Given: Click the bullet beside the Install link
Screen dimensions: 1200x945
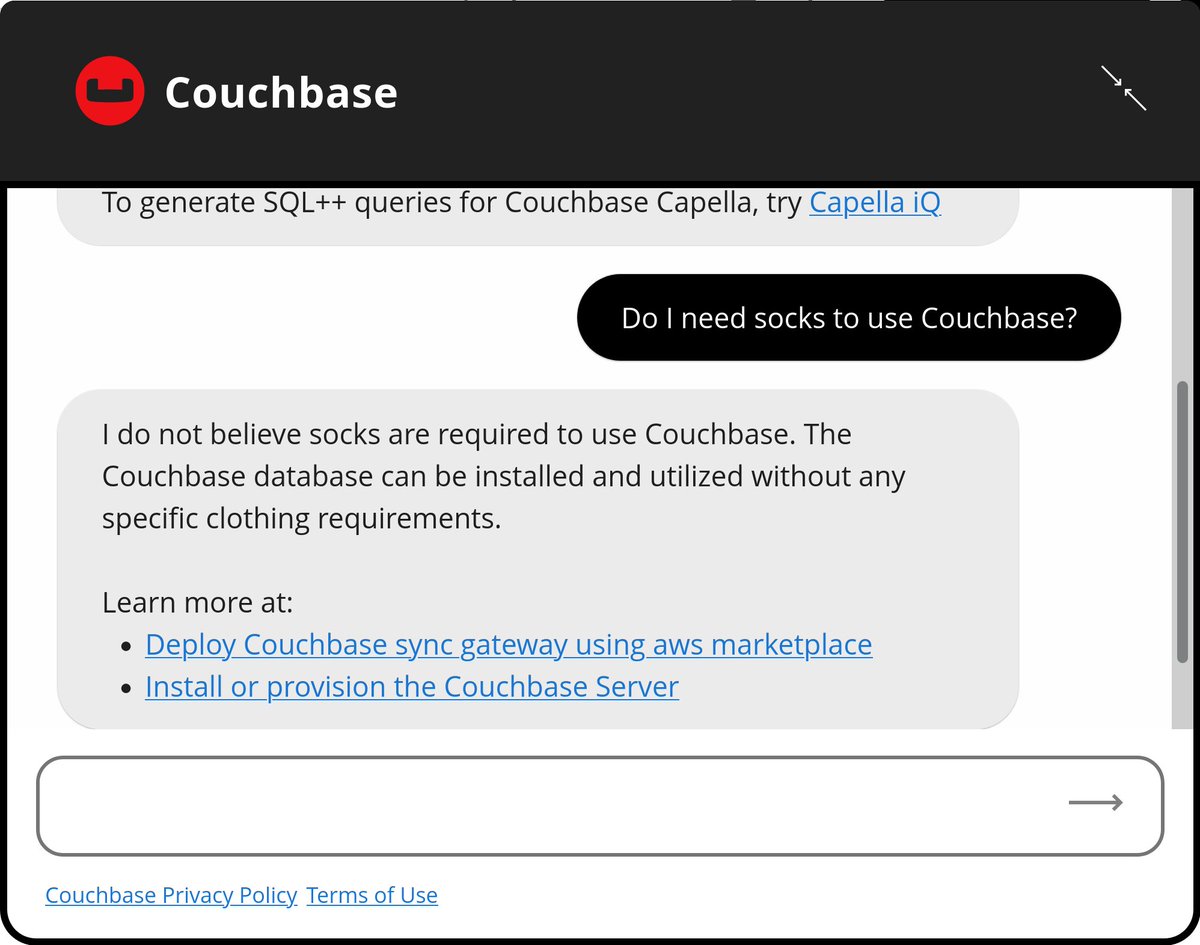Looking at the screenshot, I should [125, 690].
